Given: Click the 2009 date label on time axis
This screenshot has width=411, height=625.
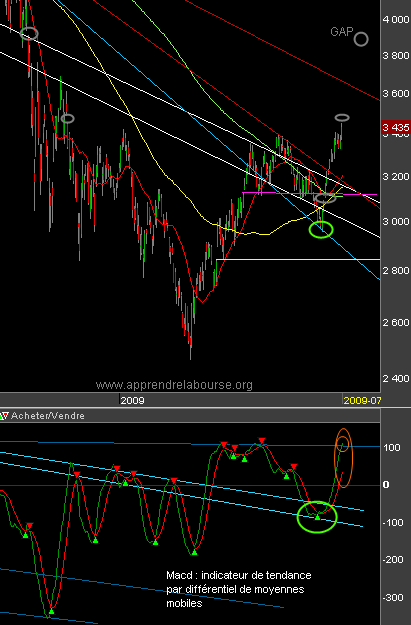Looking at the screenshot, I should [132, 400].
